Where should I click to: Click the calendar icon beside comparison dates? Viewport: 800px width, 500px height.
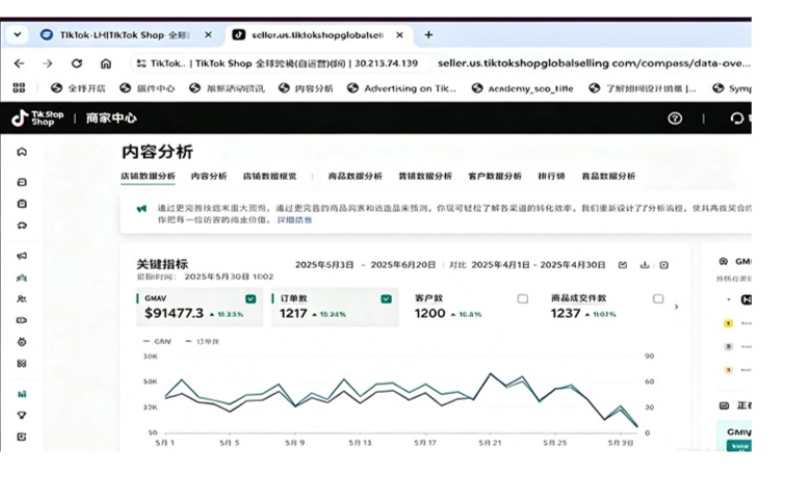[x=622, y=265]
